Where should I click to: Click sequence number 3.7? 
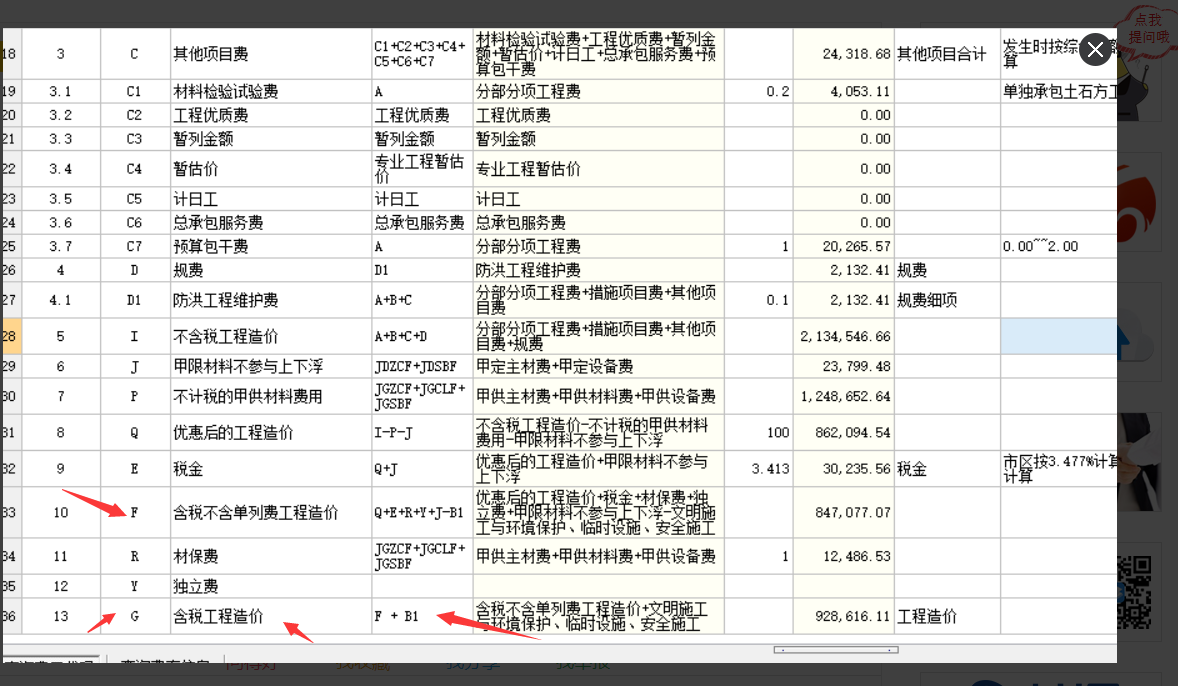[61, 246]
